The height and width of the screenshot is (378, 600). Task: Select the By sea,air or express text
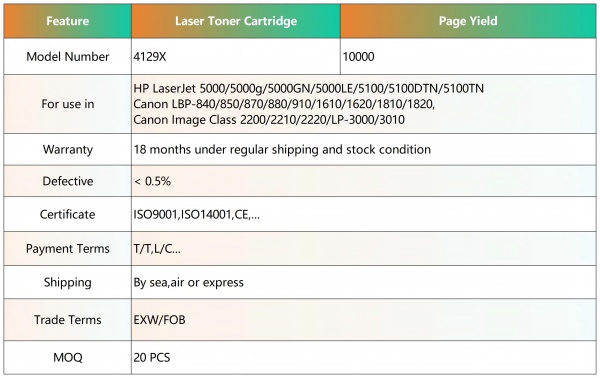[x=188, y=282]
